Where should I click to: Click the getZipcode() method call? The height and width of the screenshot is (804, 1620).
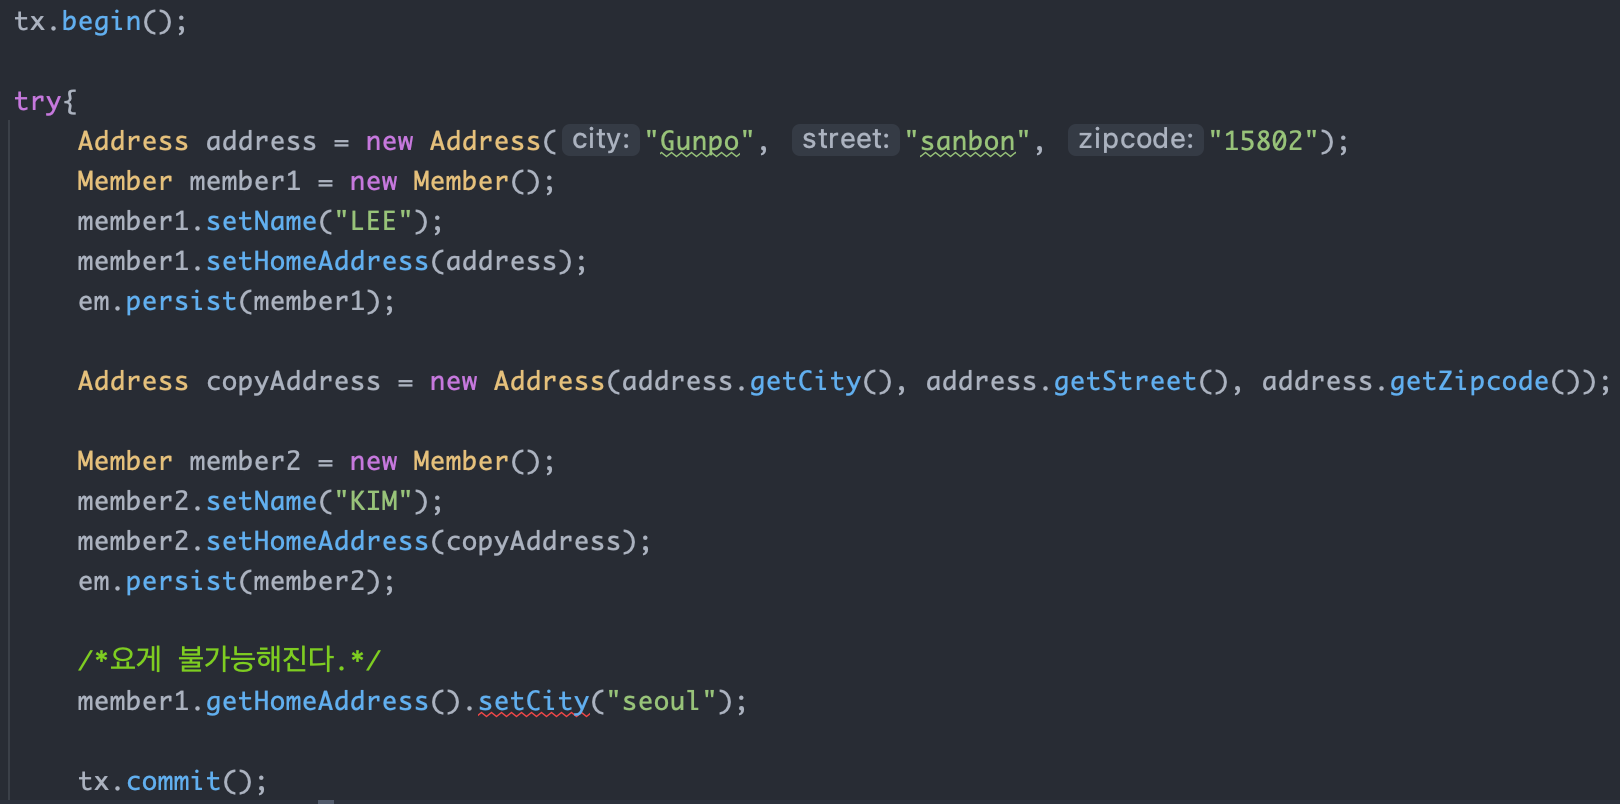click(x=1485, y=381)
